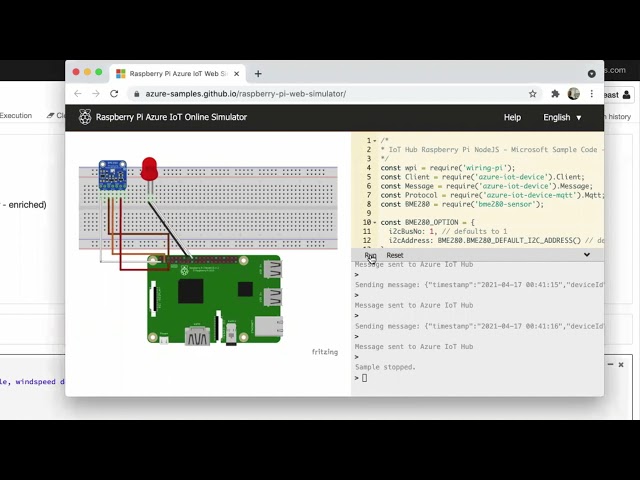Click macOS green fullscreen window button

[x=99, y=72]
